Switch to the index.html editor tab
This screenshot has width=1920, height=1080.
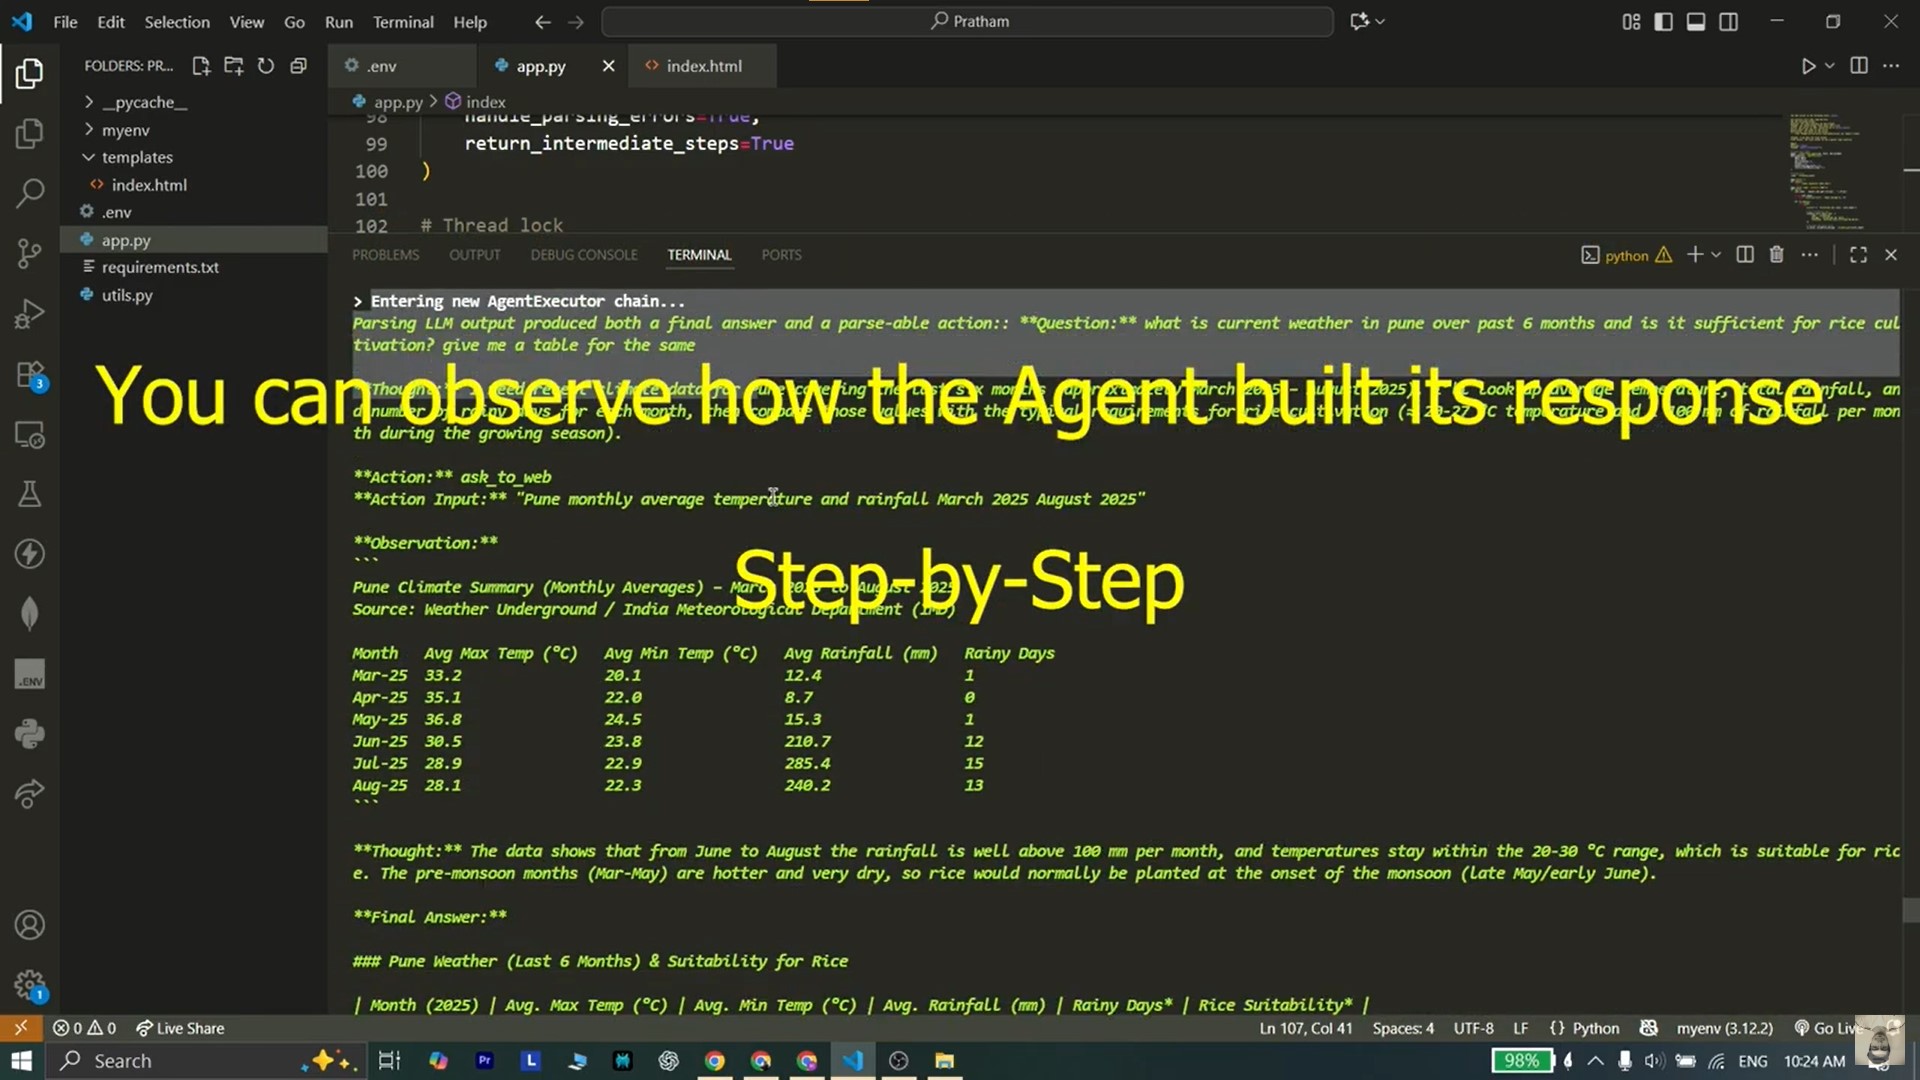704,66
